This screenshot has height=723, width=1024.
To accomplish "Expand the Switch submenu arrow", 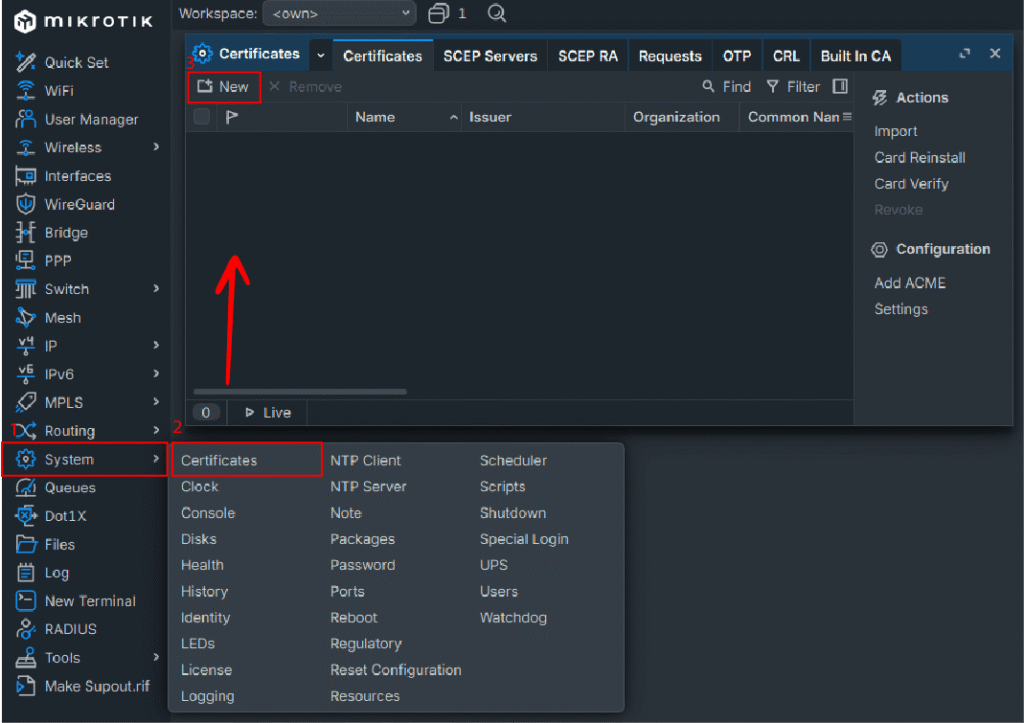I will (156, 289).
